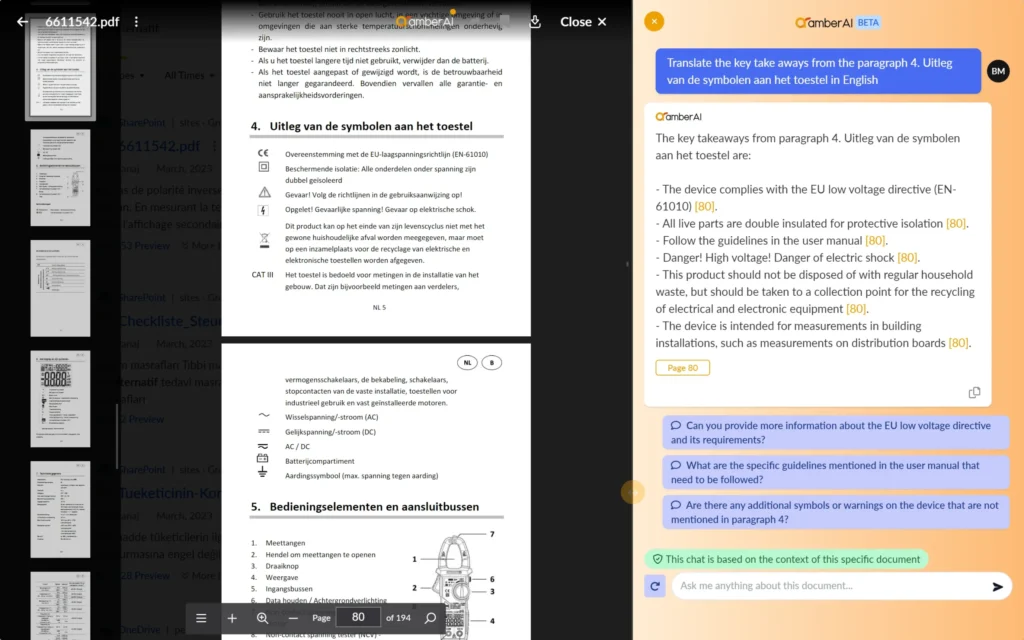Copy the amberAI response to the clipboard

974,393
